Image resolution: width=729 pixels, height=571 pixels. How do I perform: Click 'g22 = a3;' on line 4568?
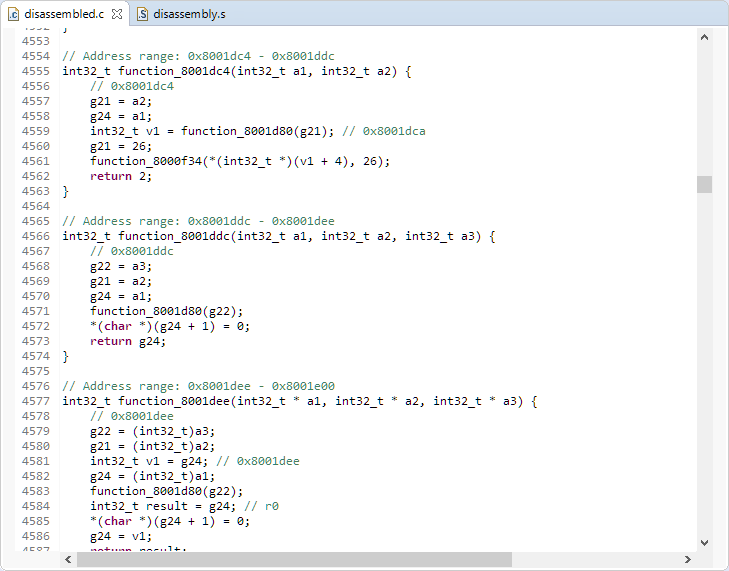point(121,266)
